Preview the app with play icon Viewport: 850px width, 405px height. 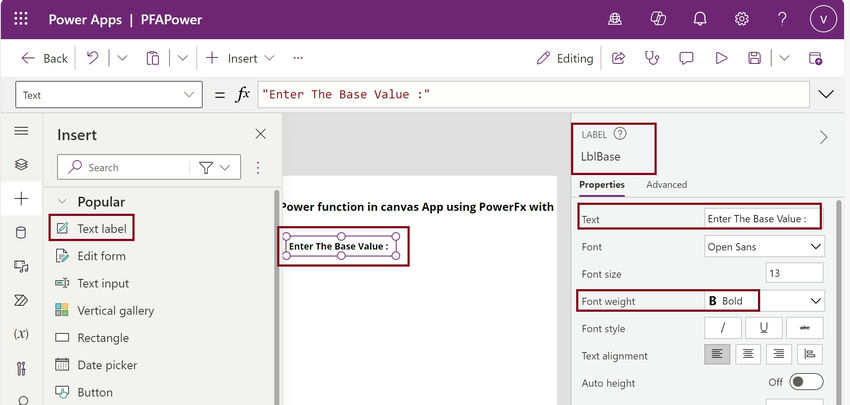[721, 58]
